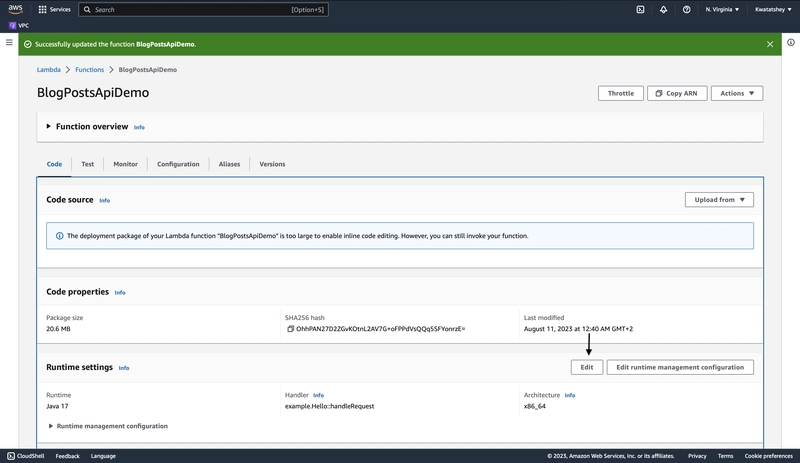Open the Services grid menu

(55, 9)
